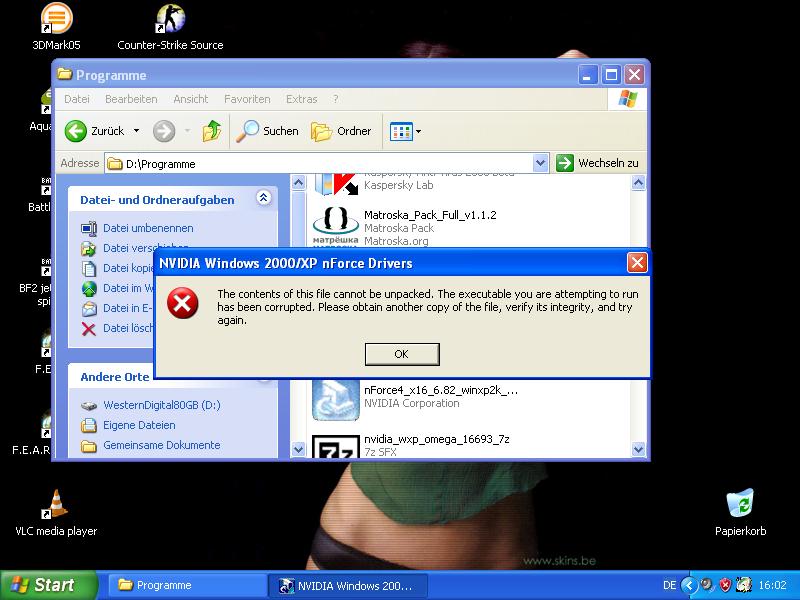
Task: Expand the address bar dropdown
Action: [540, 163]
